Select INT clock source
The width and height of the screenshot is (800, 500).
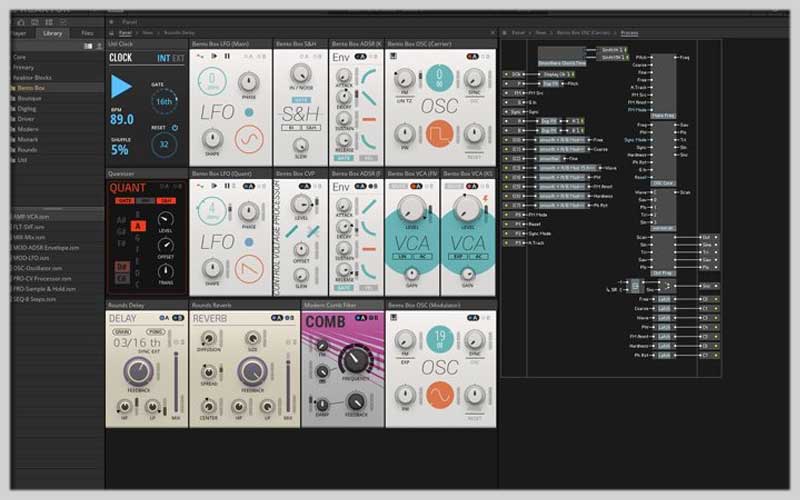coord(163,58)
